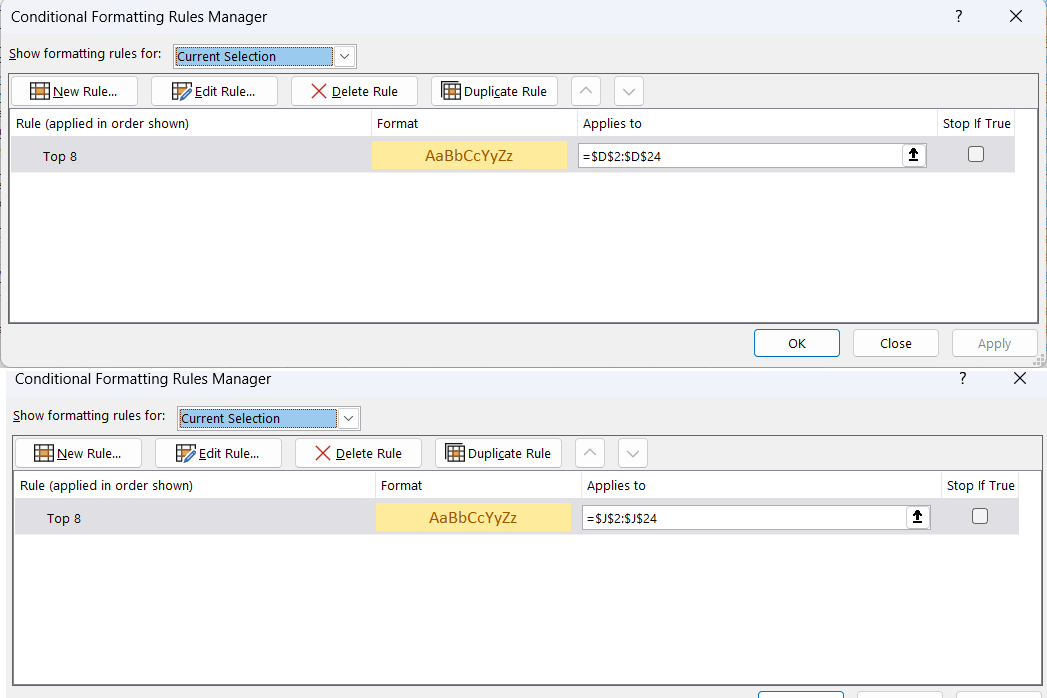Duplicate the rule in the lower dialog
Screen dimensions: 1047x698
(498, 454)
